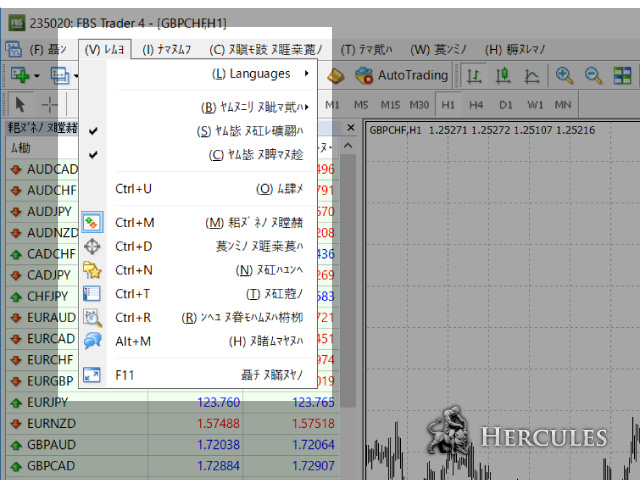Close the open (V) menu by clicking it
The image size is (640, 480).
tap(104, 50)
